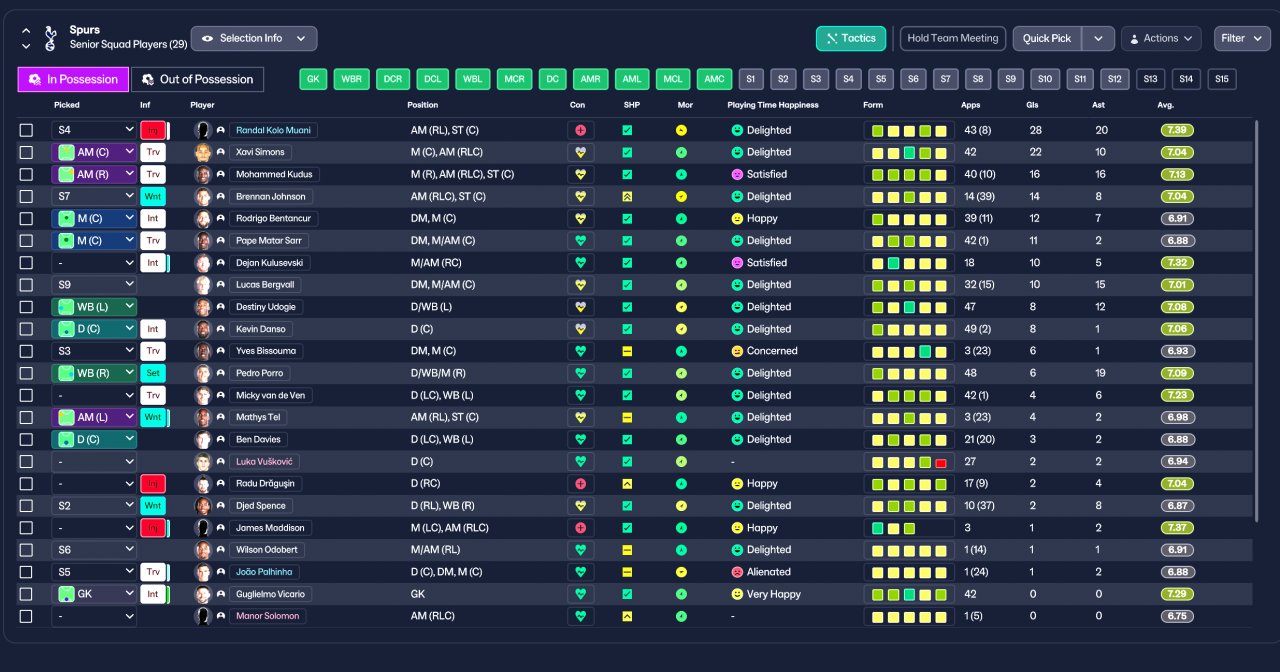1280x672 pixels.
Task: Open the Selection Info dropdown
Action: 254,38
